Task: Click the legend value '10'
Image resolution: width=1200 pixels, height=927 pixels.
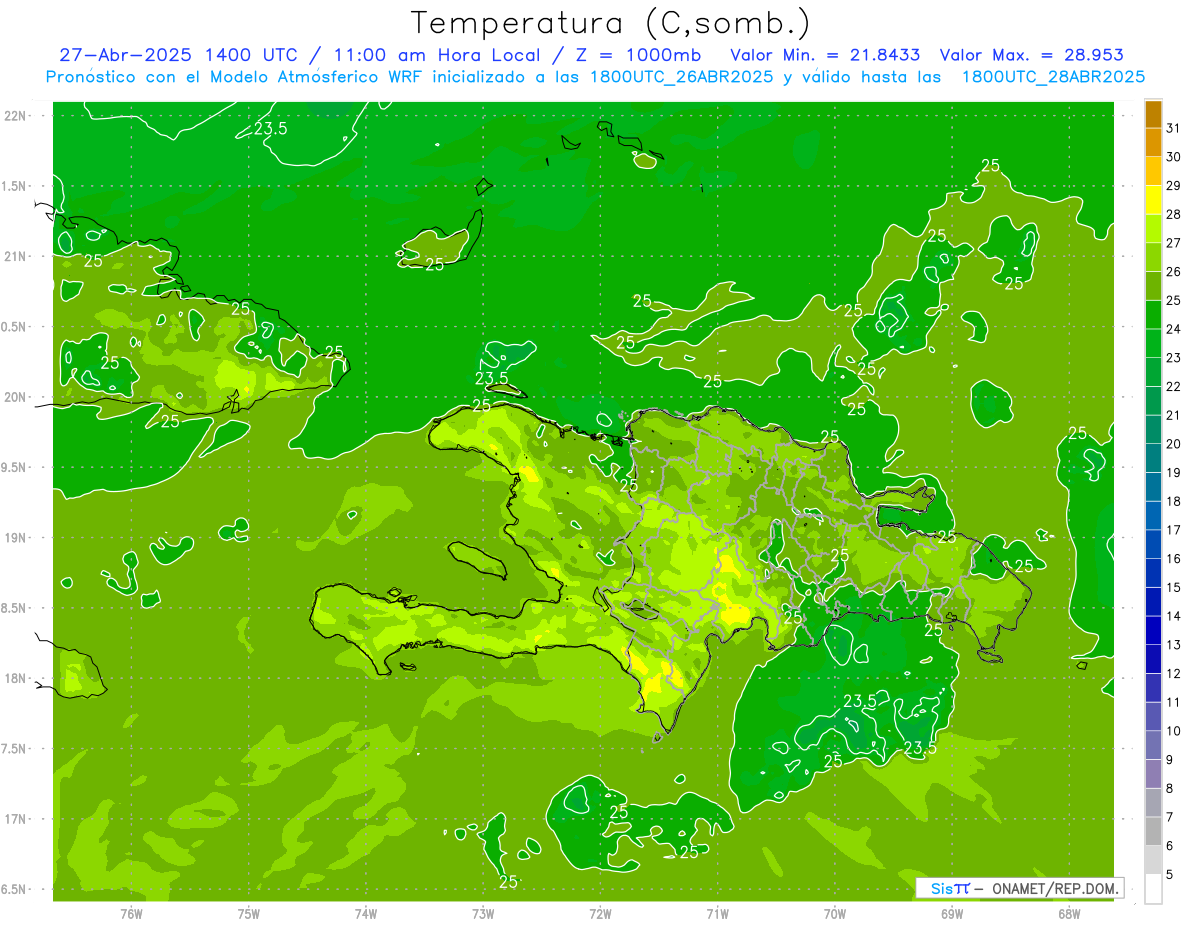Action: (x=1174, y=731)
